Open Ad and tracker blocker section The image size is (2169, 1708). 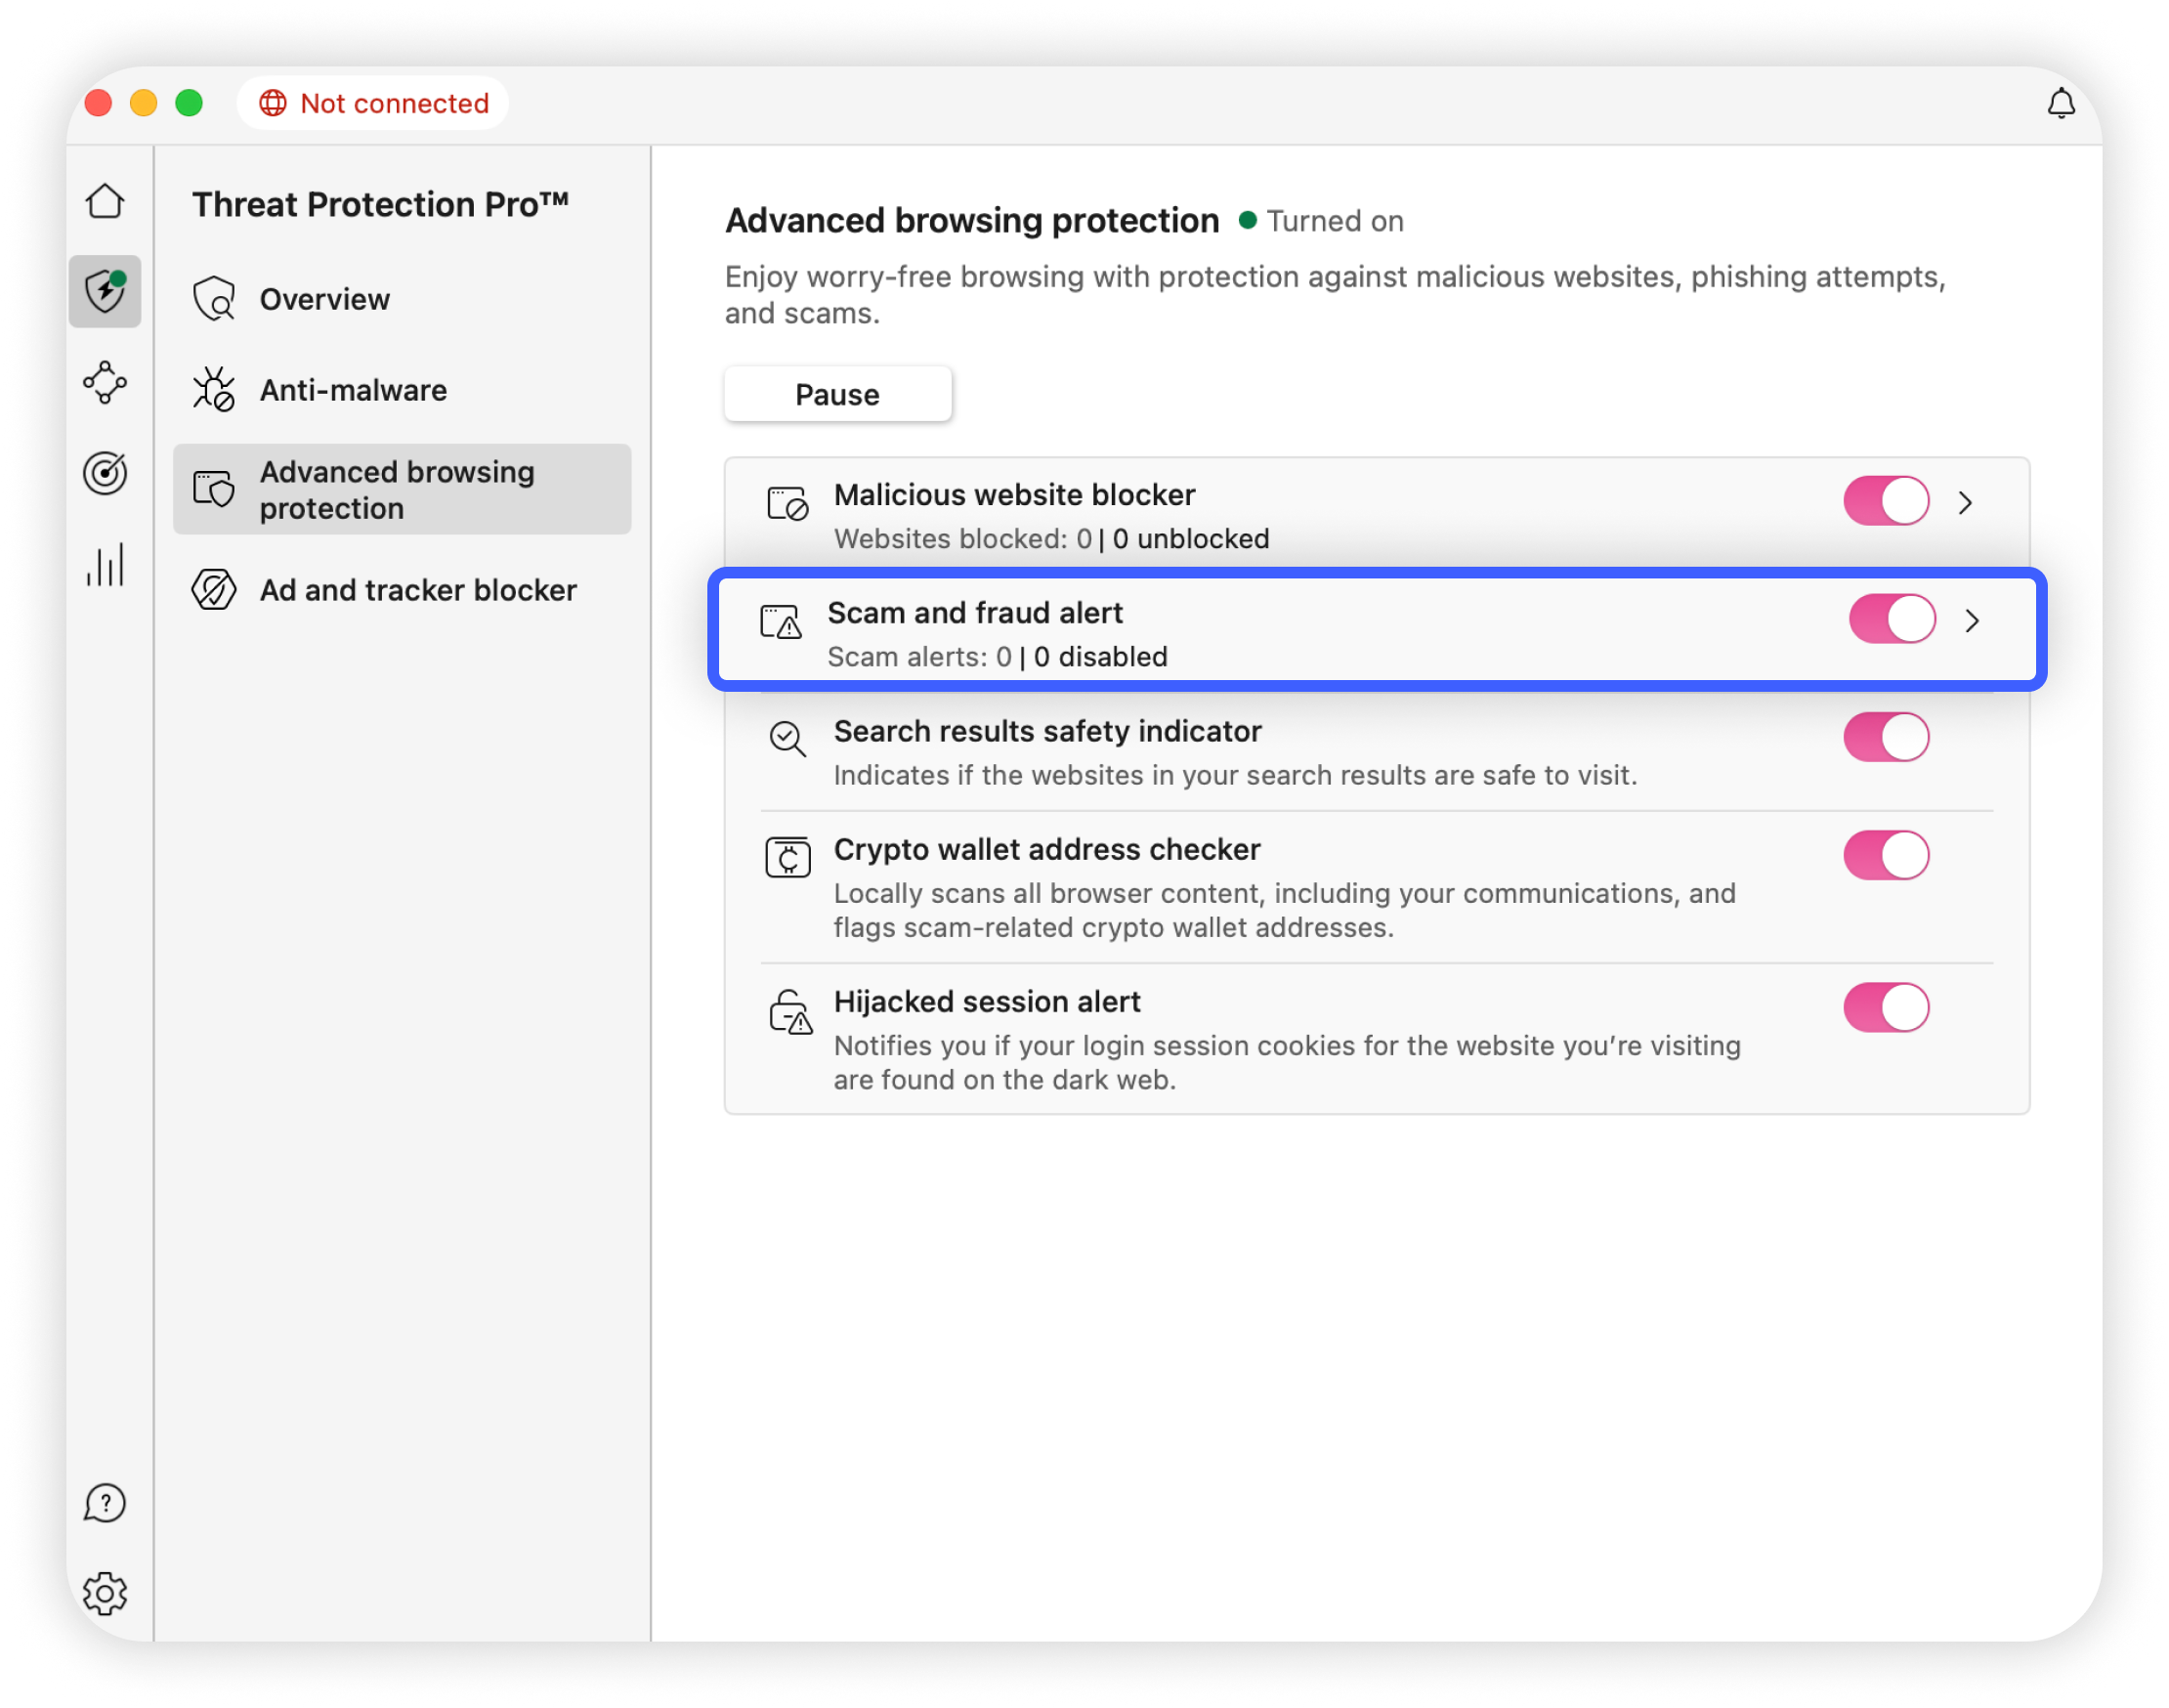417,590
